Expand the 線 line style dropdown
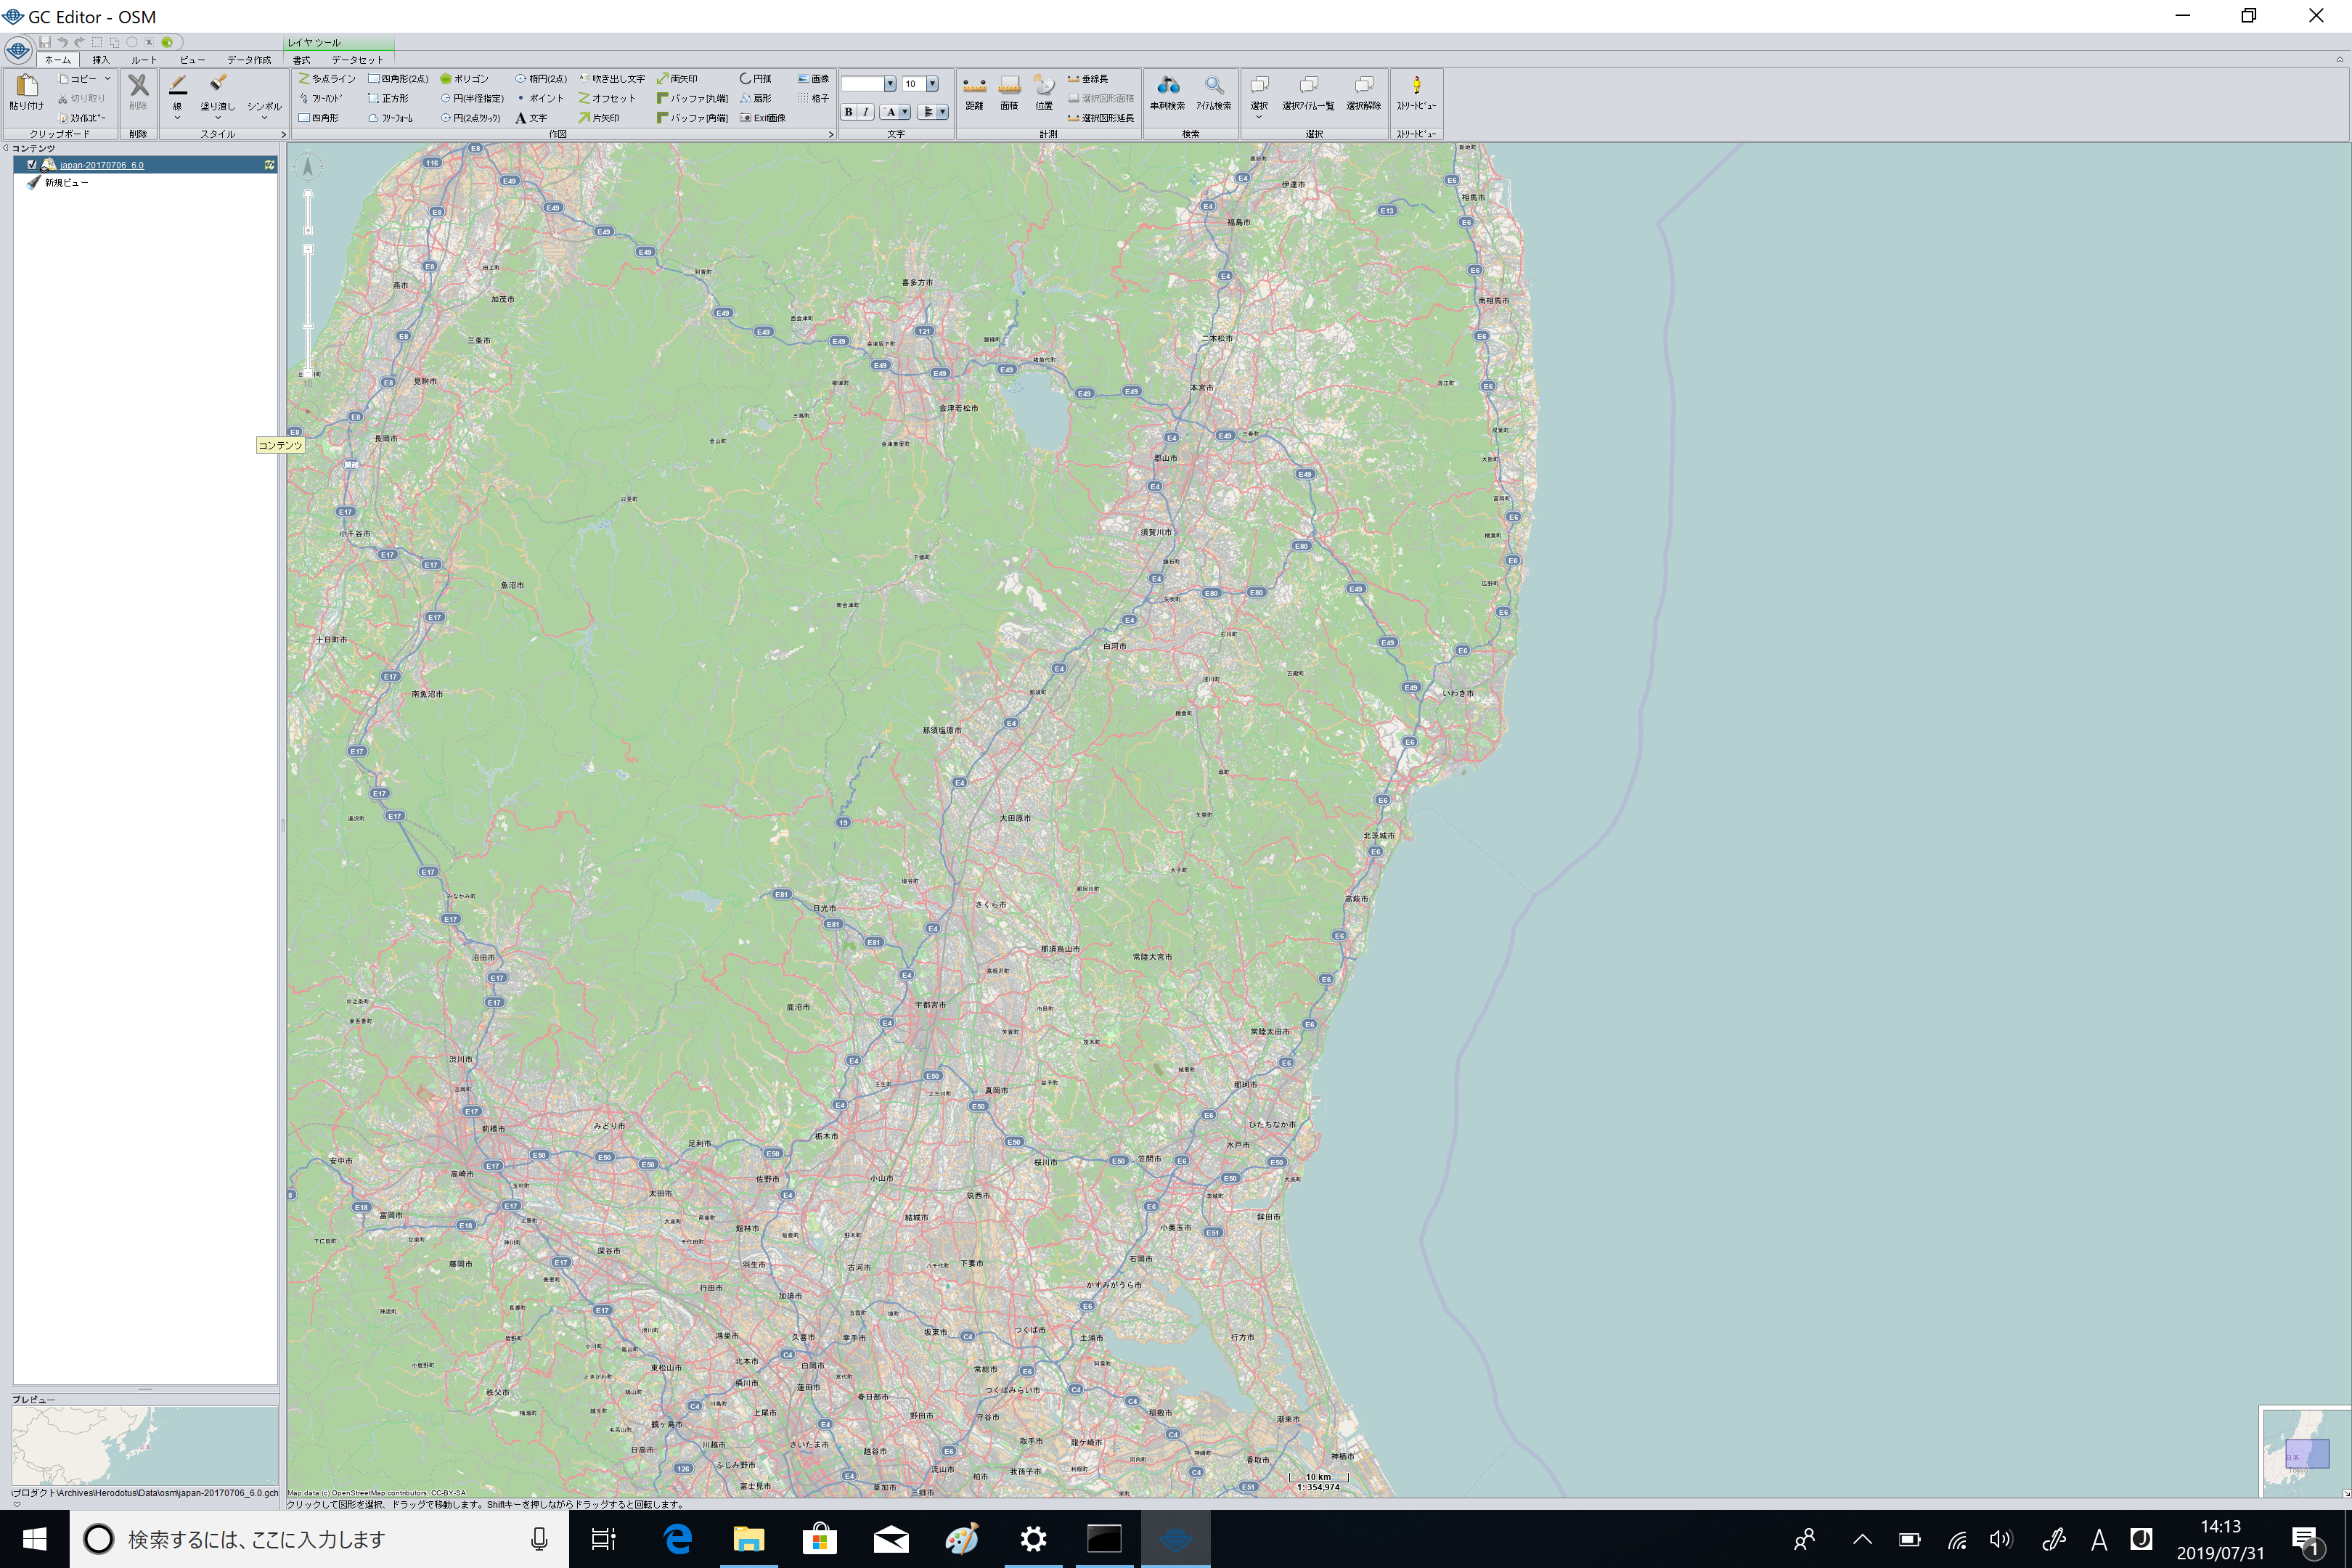 178,118
